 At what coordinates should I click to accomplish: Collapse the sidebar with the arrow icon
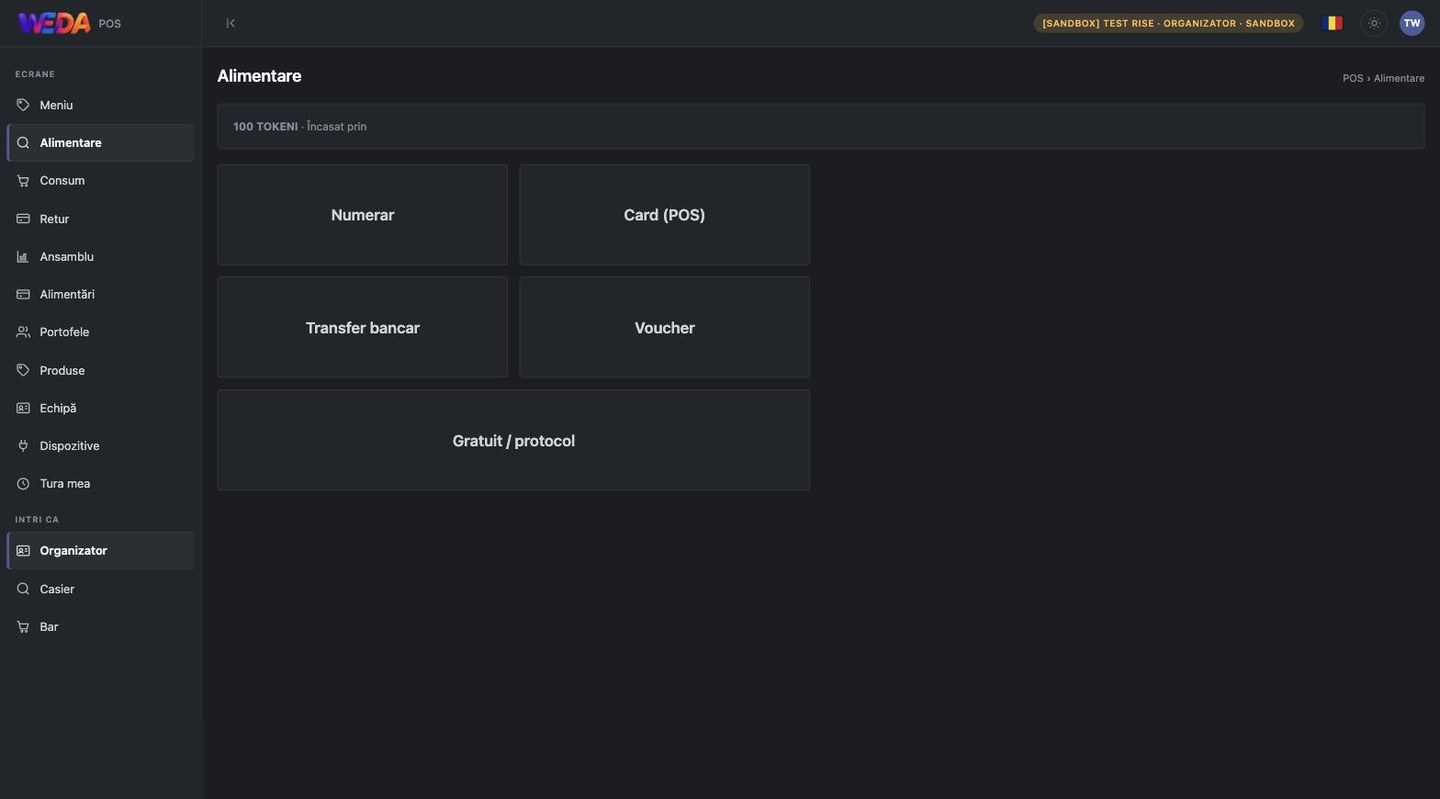coord(230,23)
